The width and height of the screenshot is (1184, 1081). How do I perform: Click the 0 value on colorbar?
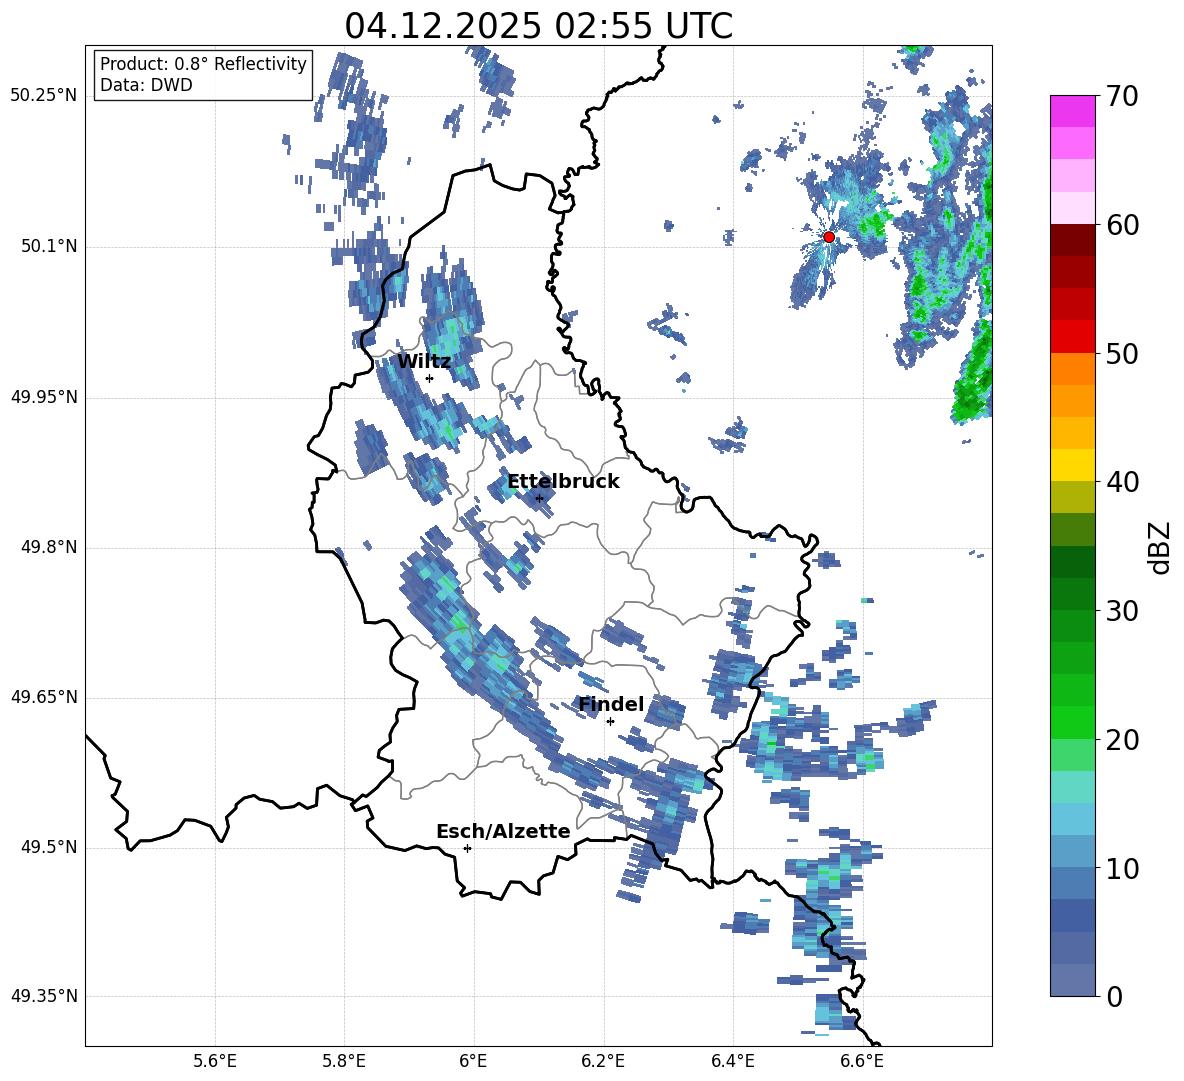pyautogui.click(x=1115, y=997)
